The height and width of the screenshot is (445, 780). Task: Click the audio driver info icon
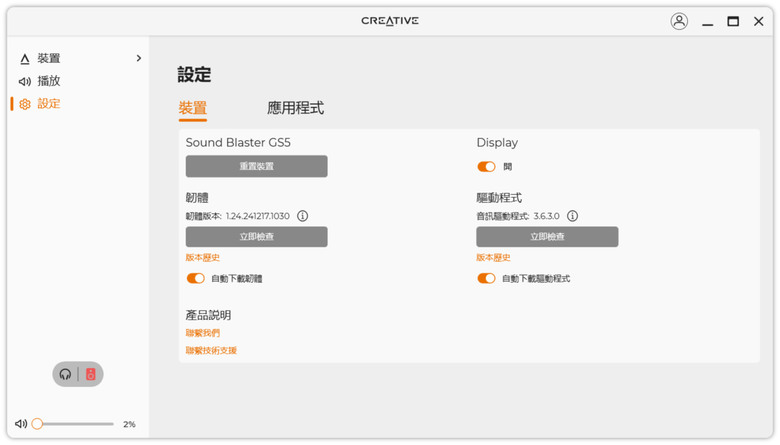[x=573, y=216]
